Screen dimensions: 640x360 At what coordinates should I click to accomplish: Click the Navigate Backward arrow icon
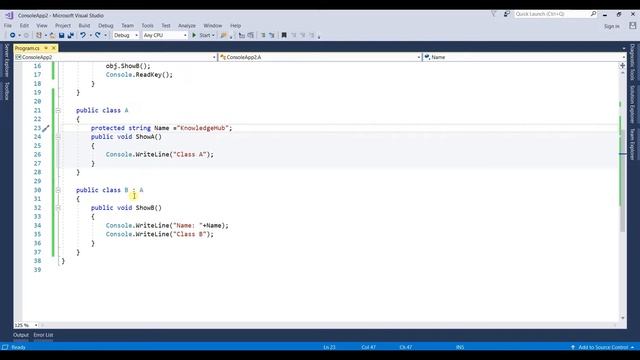point(12,36)
